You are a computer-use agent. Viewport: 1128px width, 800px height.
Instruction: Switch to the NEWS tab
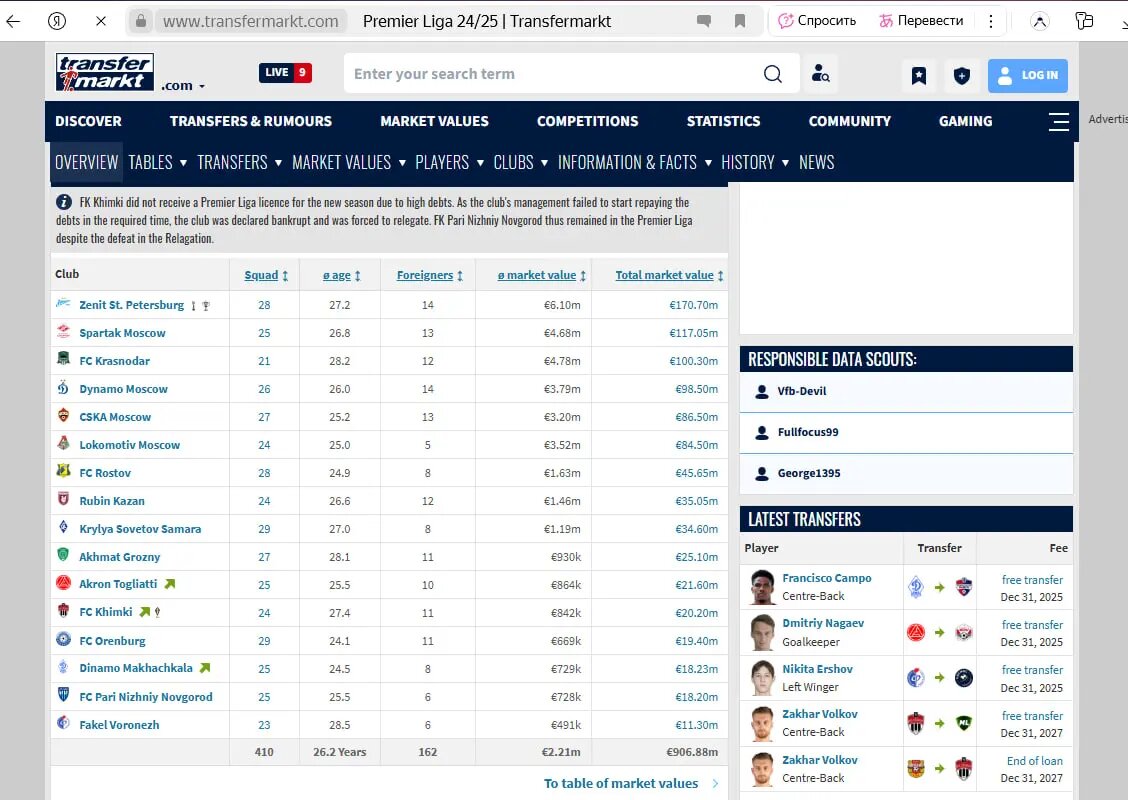(816, 162)
